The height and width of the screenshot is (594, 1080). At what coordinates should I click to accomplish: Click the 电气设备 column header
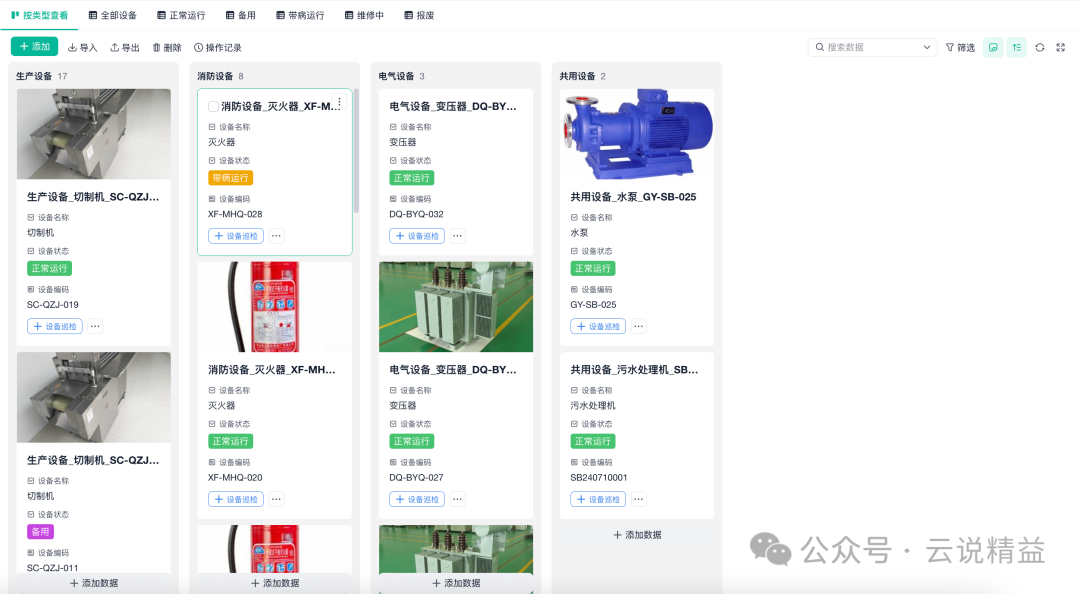(x=396, y=76)
